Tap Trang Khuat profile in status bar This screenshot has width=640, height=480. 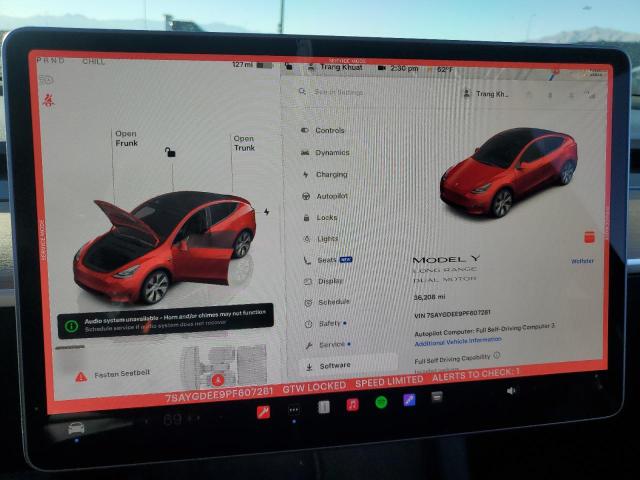(x=336, y=67)
